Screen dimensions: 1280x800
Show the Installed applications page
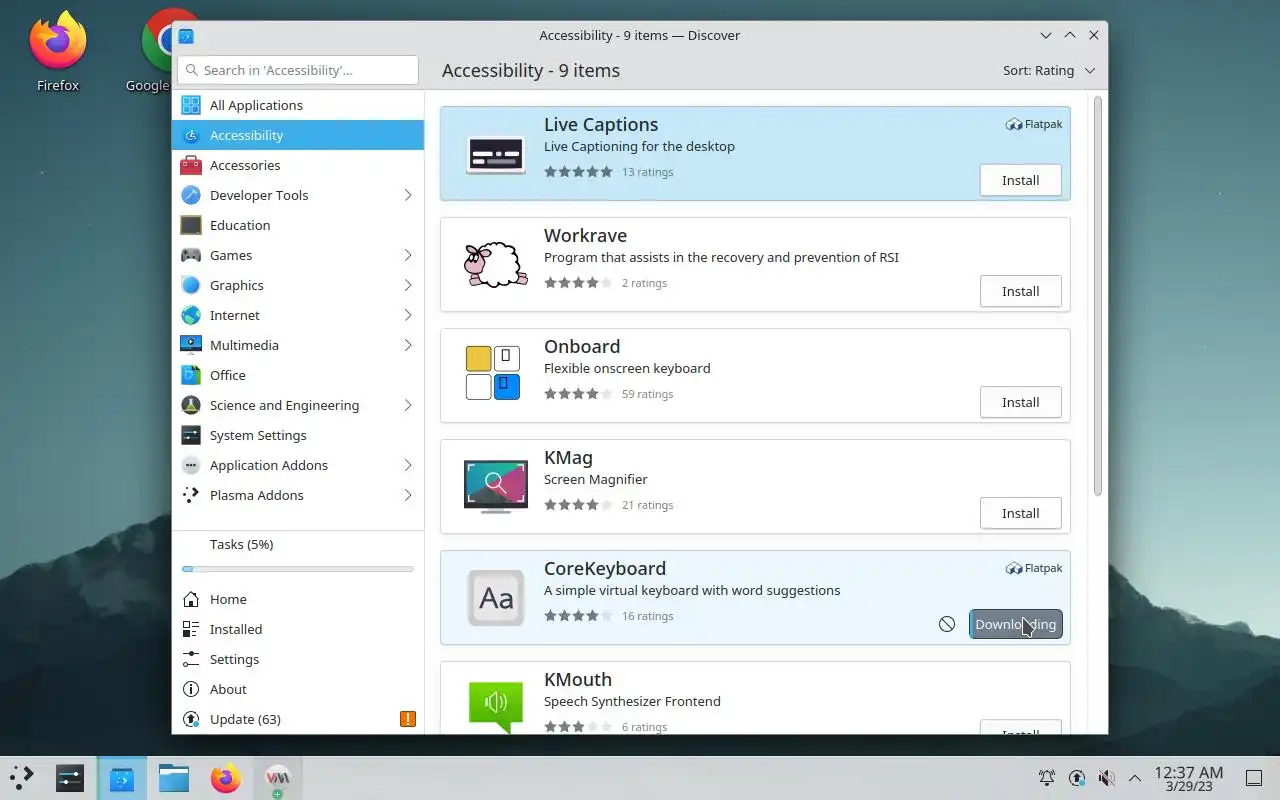[298, 629]
